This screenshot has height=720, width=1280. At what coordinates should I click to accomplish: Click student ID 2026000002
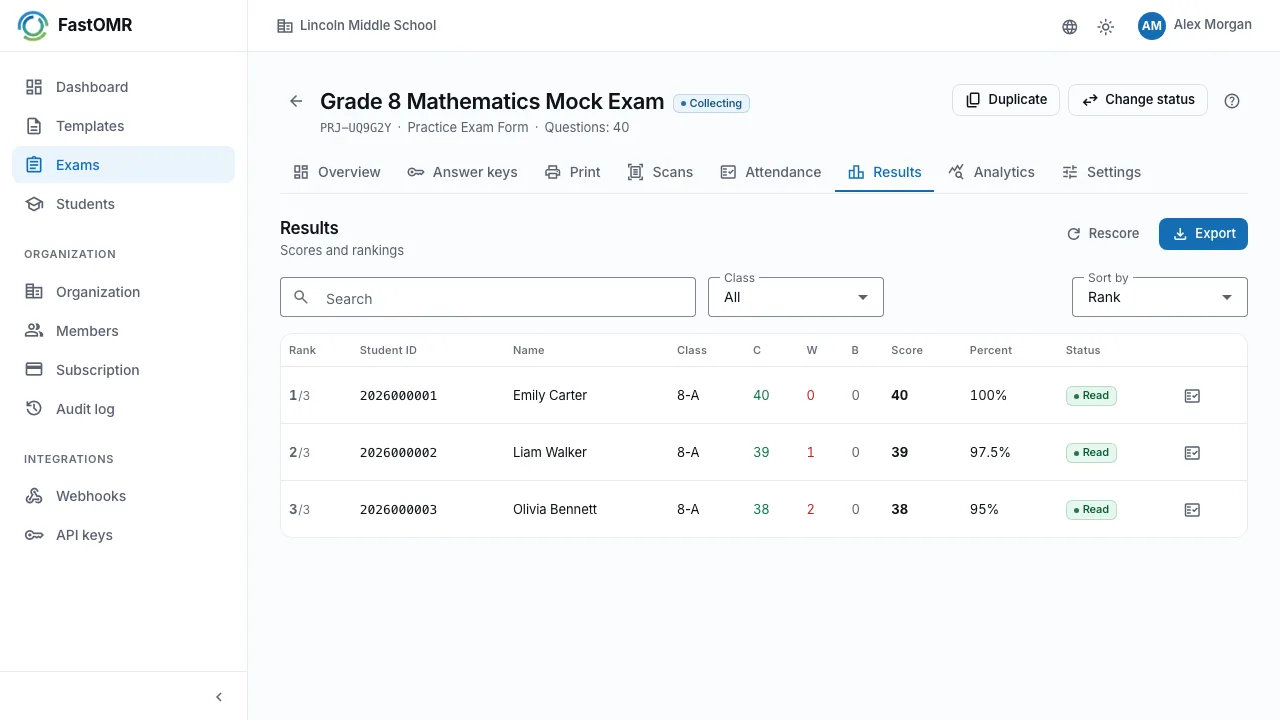tap(398, 453)
